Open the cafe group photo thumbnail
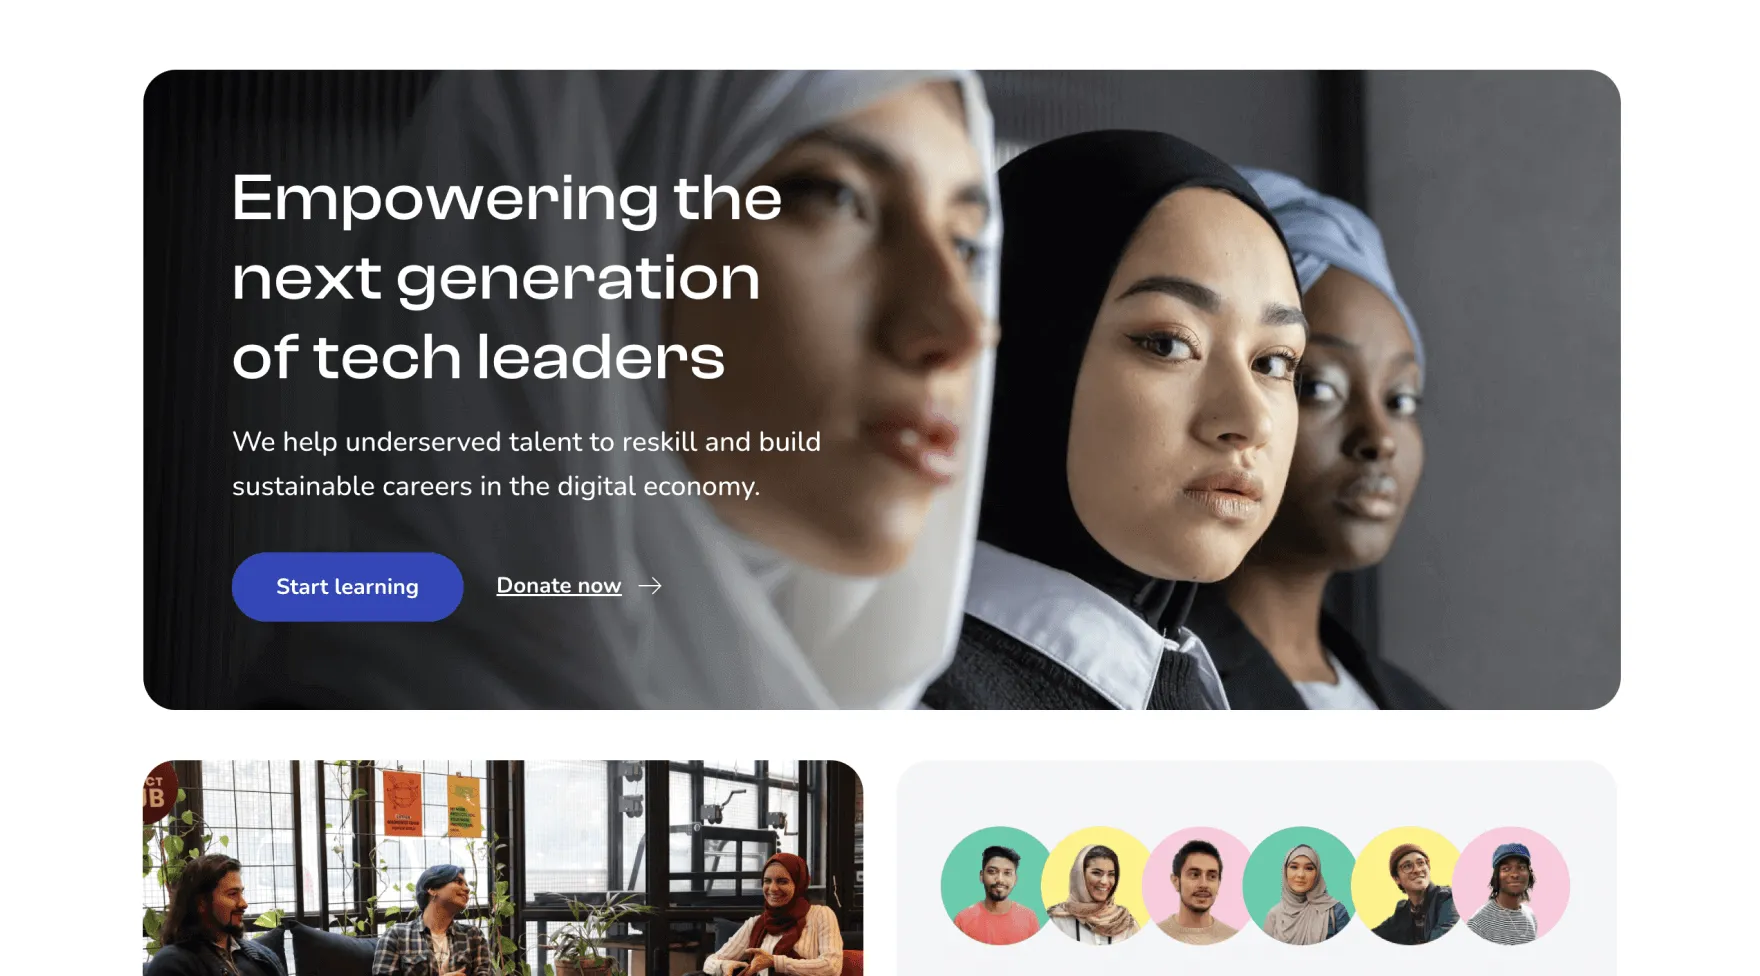The width and height of the screenshot is (1760, 976). point(503,868)
